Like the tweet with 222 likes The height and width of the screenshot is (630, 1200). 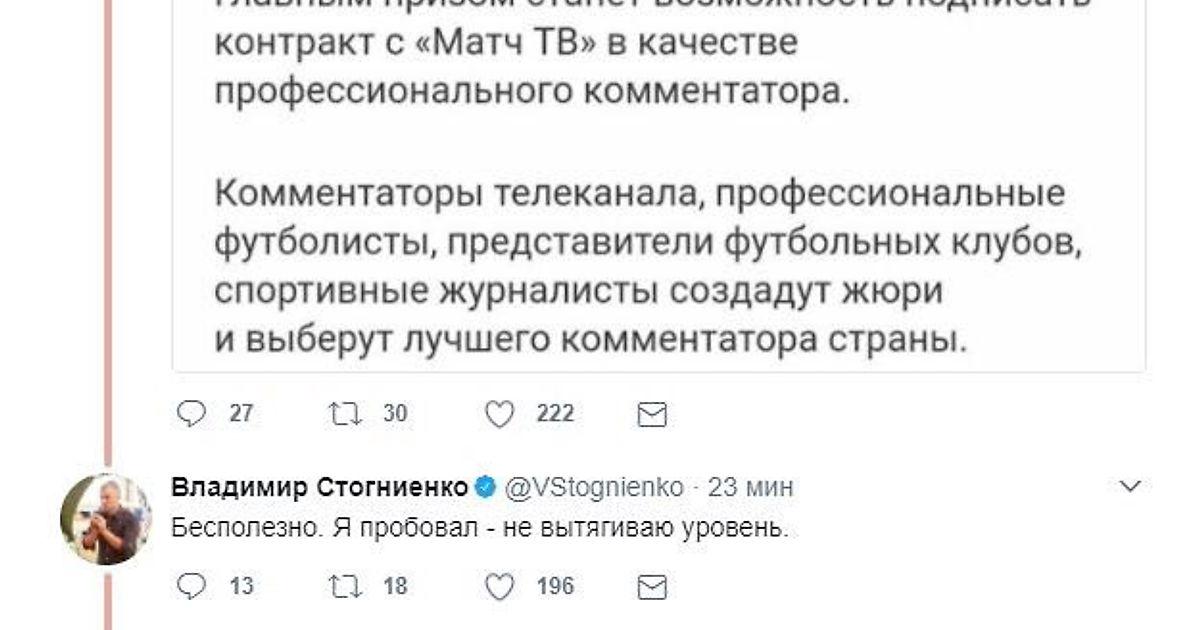point(499,413)
